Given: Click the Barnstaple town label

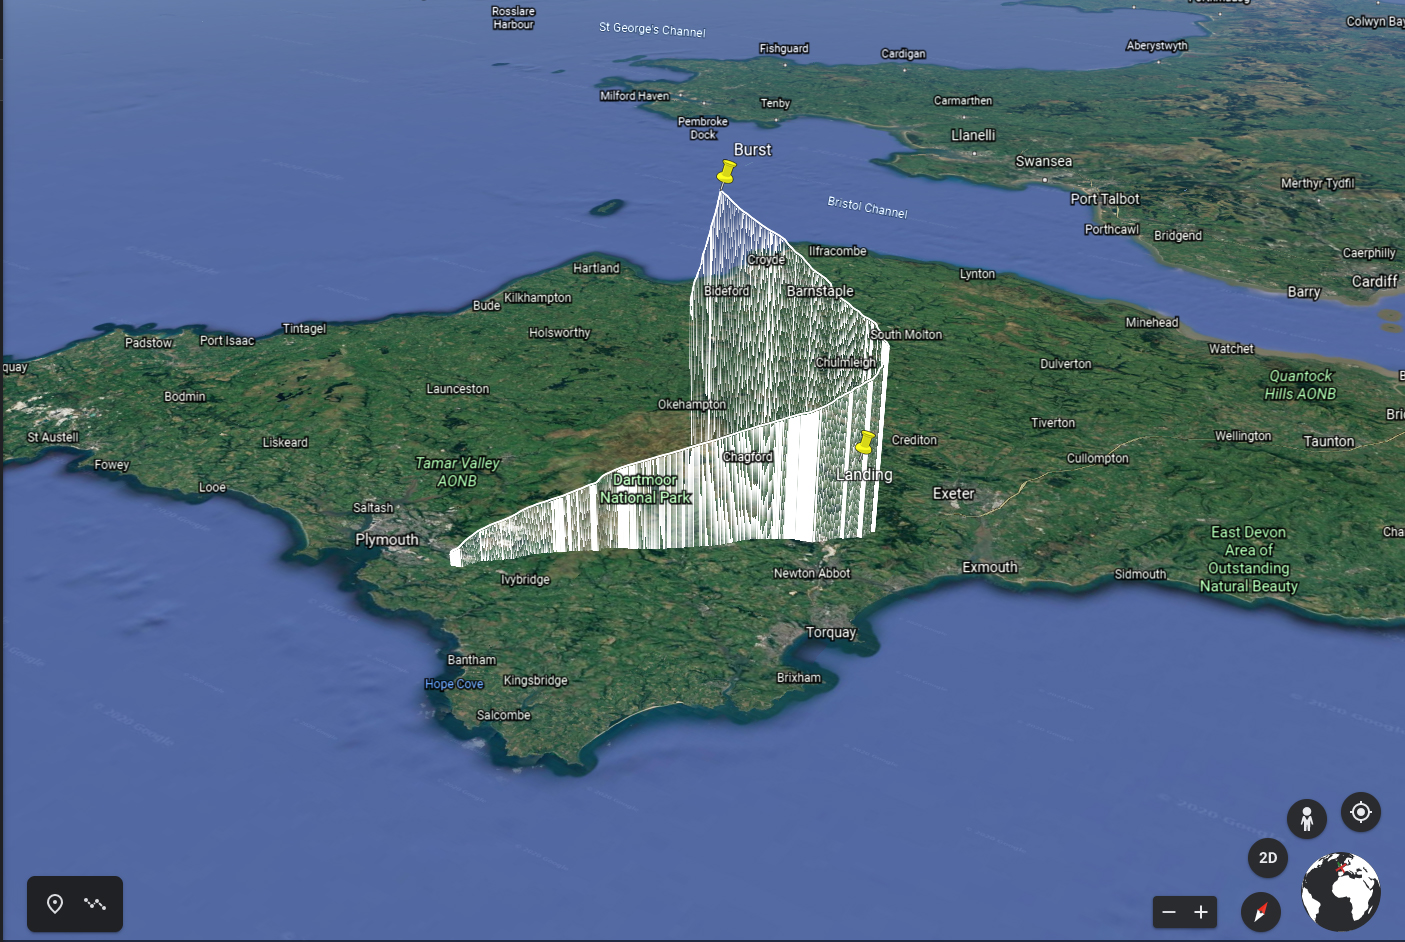Looking at the screenshot, I should coord(820,291).
